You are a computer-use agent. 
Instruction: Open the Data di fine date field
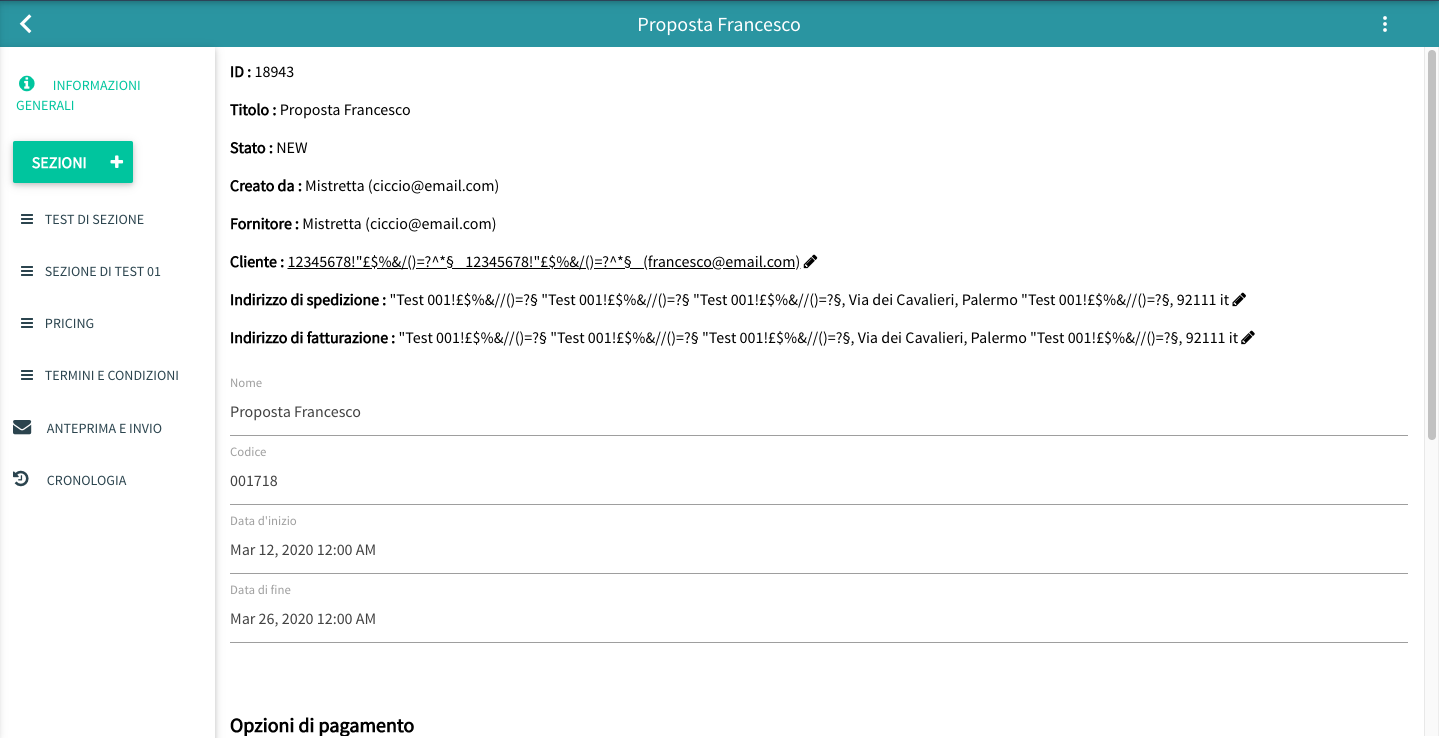pos(818,619)
